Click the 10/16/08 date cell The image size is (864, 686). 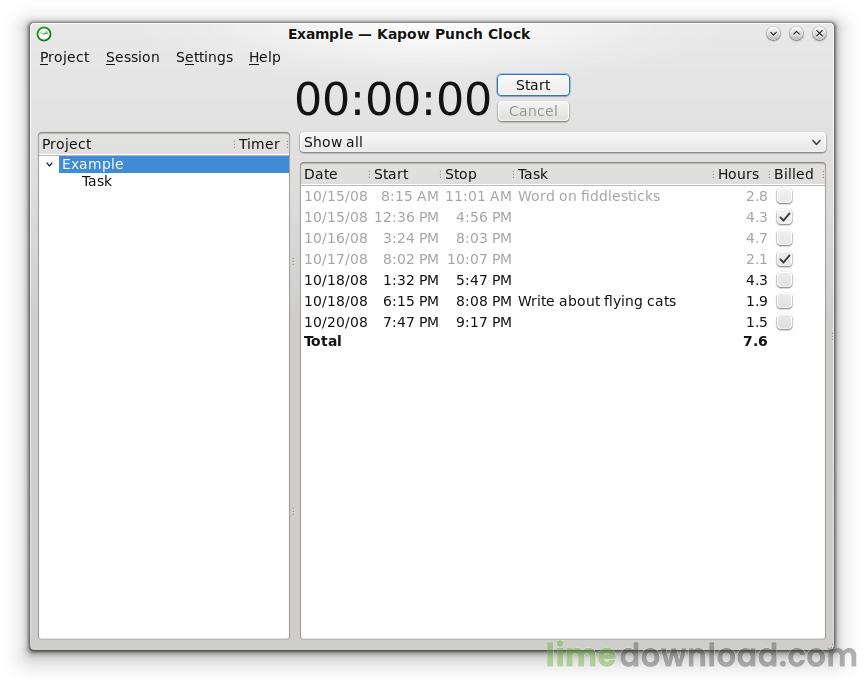(336, 239)
